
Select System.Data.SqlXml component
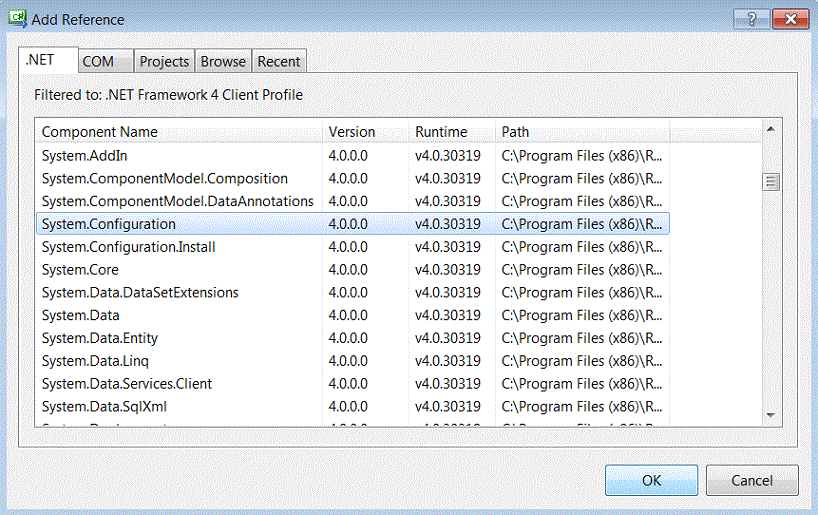(353, 406)
